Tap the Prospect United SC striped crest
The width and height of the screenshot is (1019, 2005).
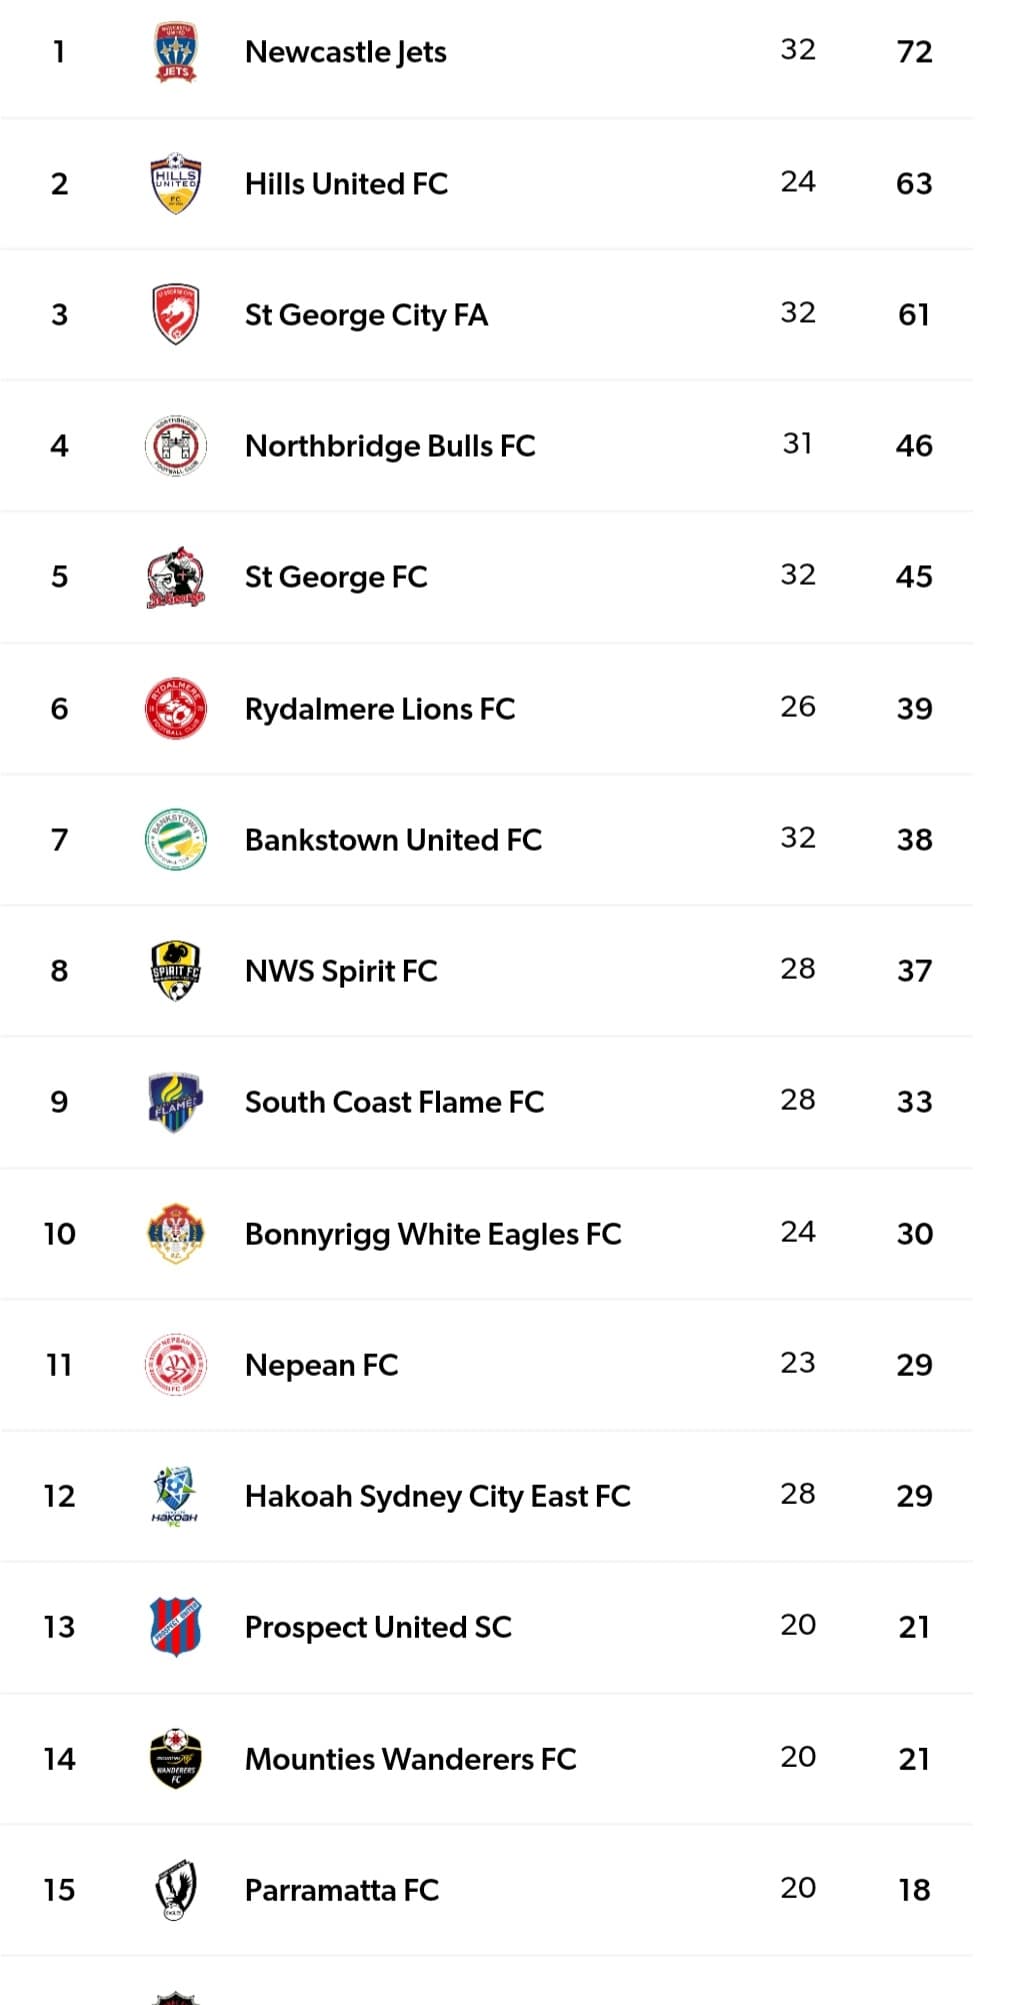175,1627
